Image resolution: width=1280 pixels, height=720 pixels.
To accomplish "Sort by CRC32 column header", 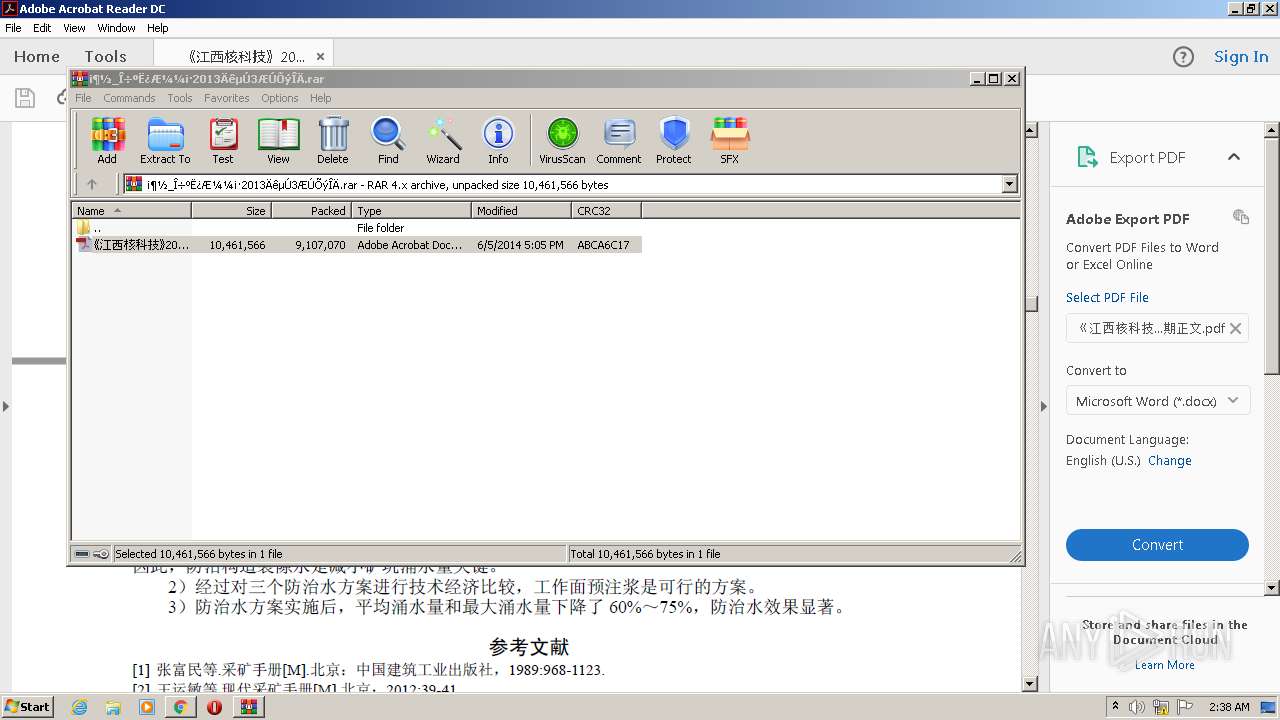I will pyautogui.click(x=606, y=211).
